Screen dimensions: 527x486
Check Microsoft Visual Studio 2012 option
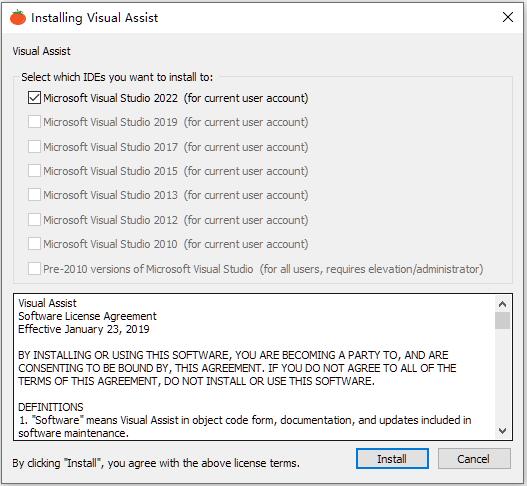coord(34,219)
